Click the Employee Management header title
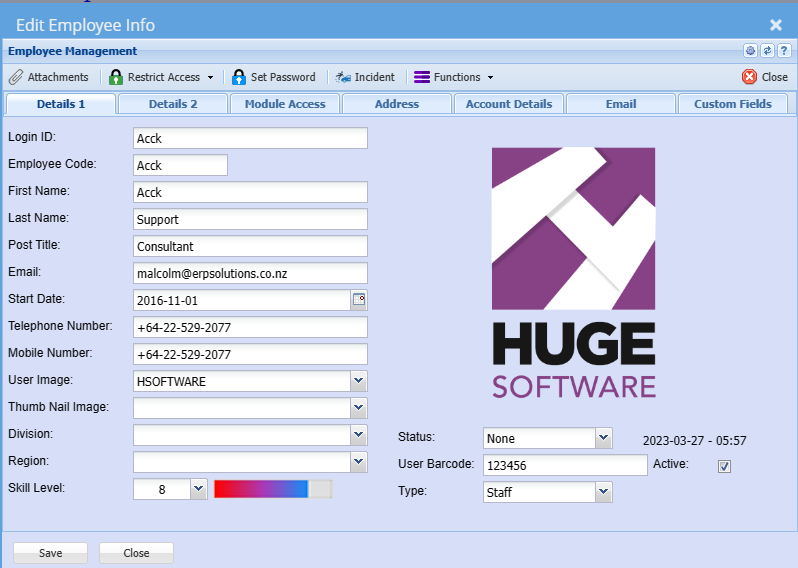 72,51
